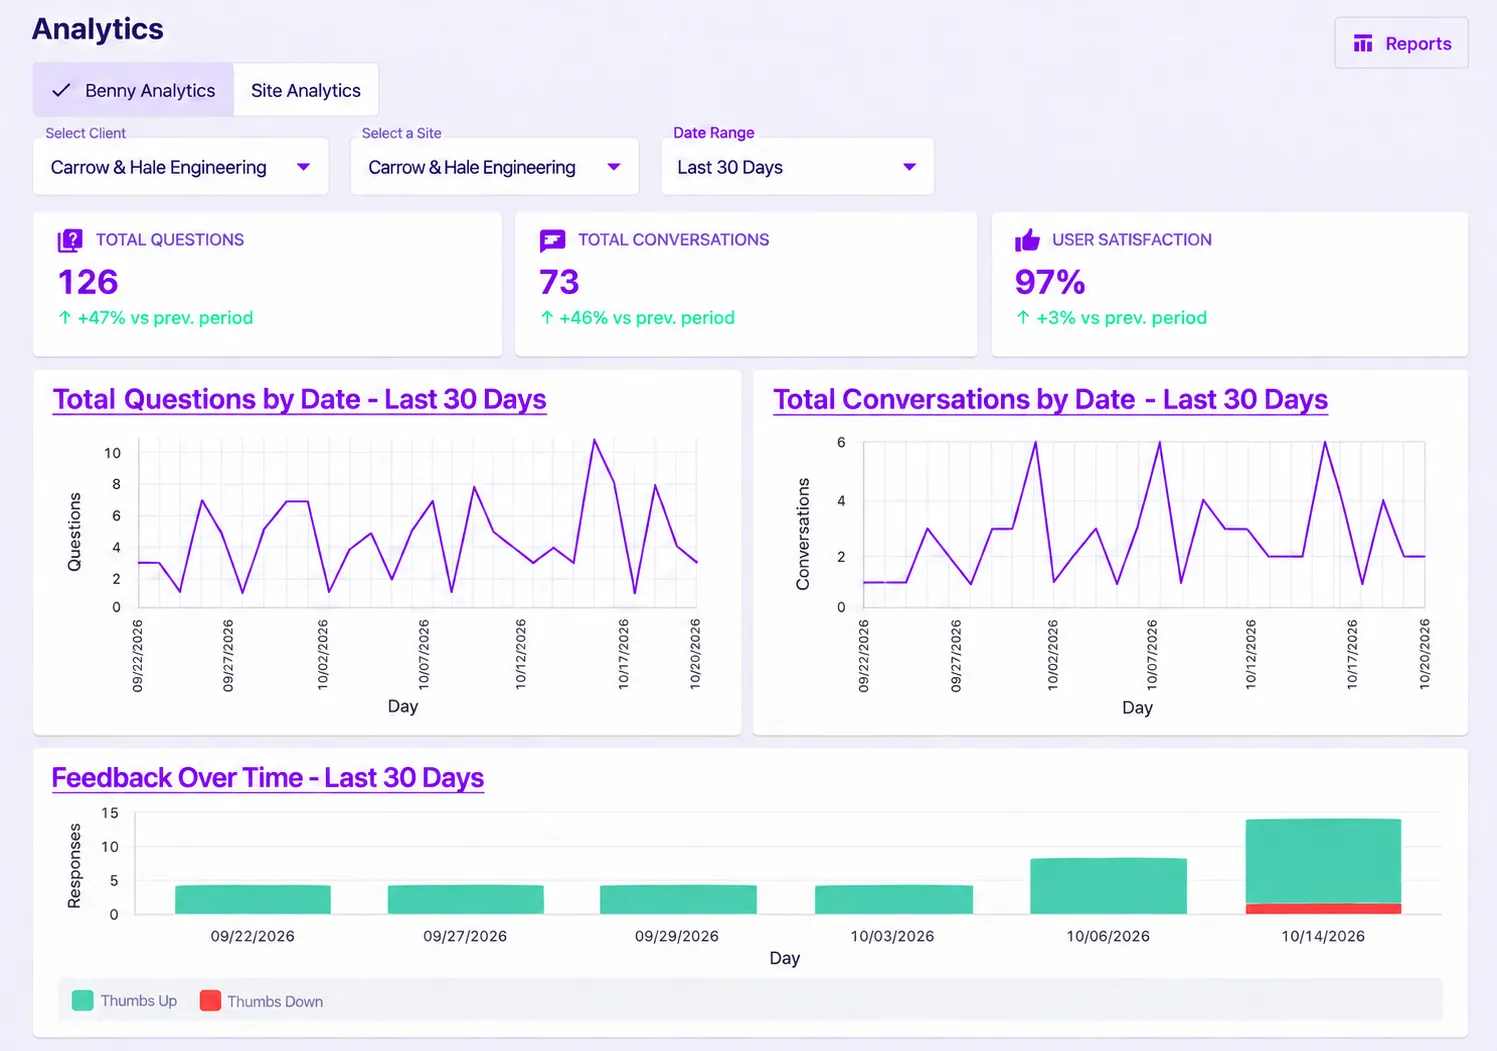Click up arrow beside +3% change
The image size is (1497, 1051).
(x=1023, y=318)
